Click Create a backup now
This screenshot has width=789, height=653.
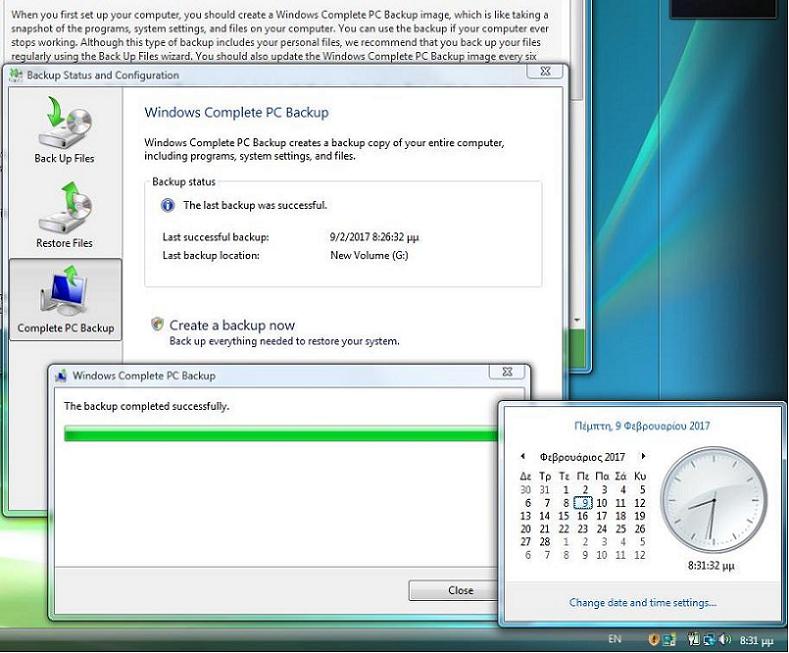coord(232,325)
